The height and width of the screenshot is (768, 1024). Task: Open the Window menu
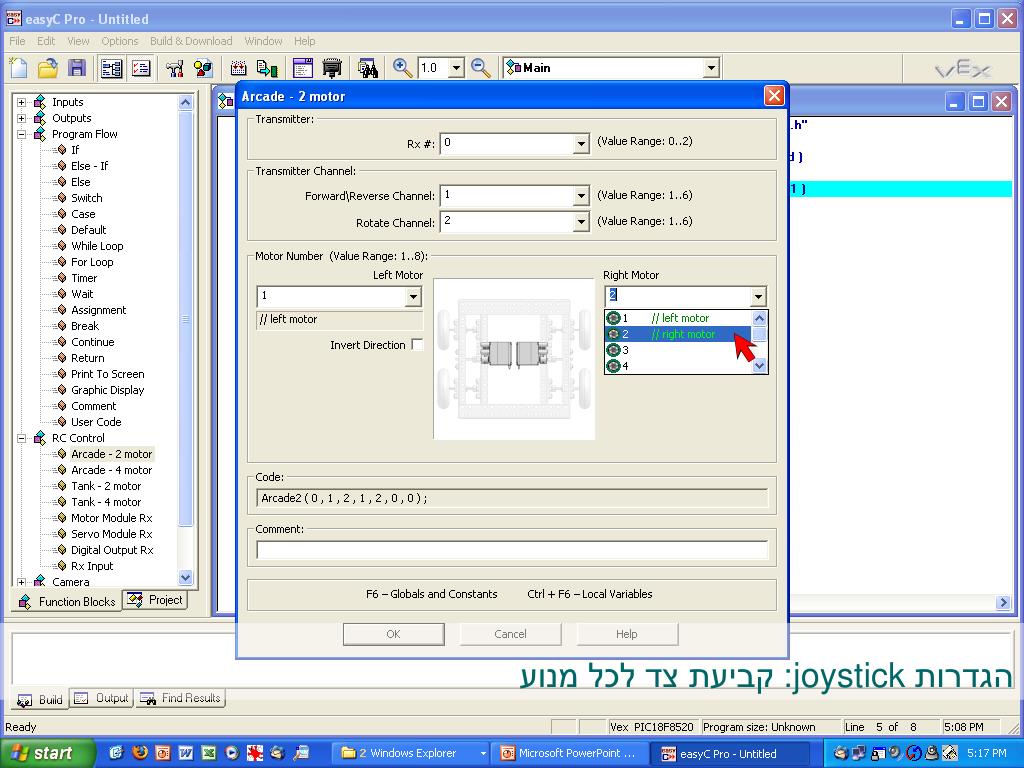[263, 41]
